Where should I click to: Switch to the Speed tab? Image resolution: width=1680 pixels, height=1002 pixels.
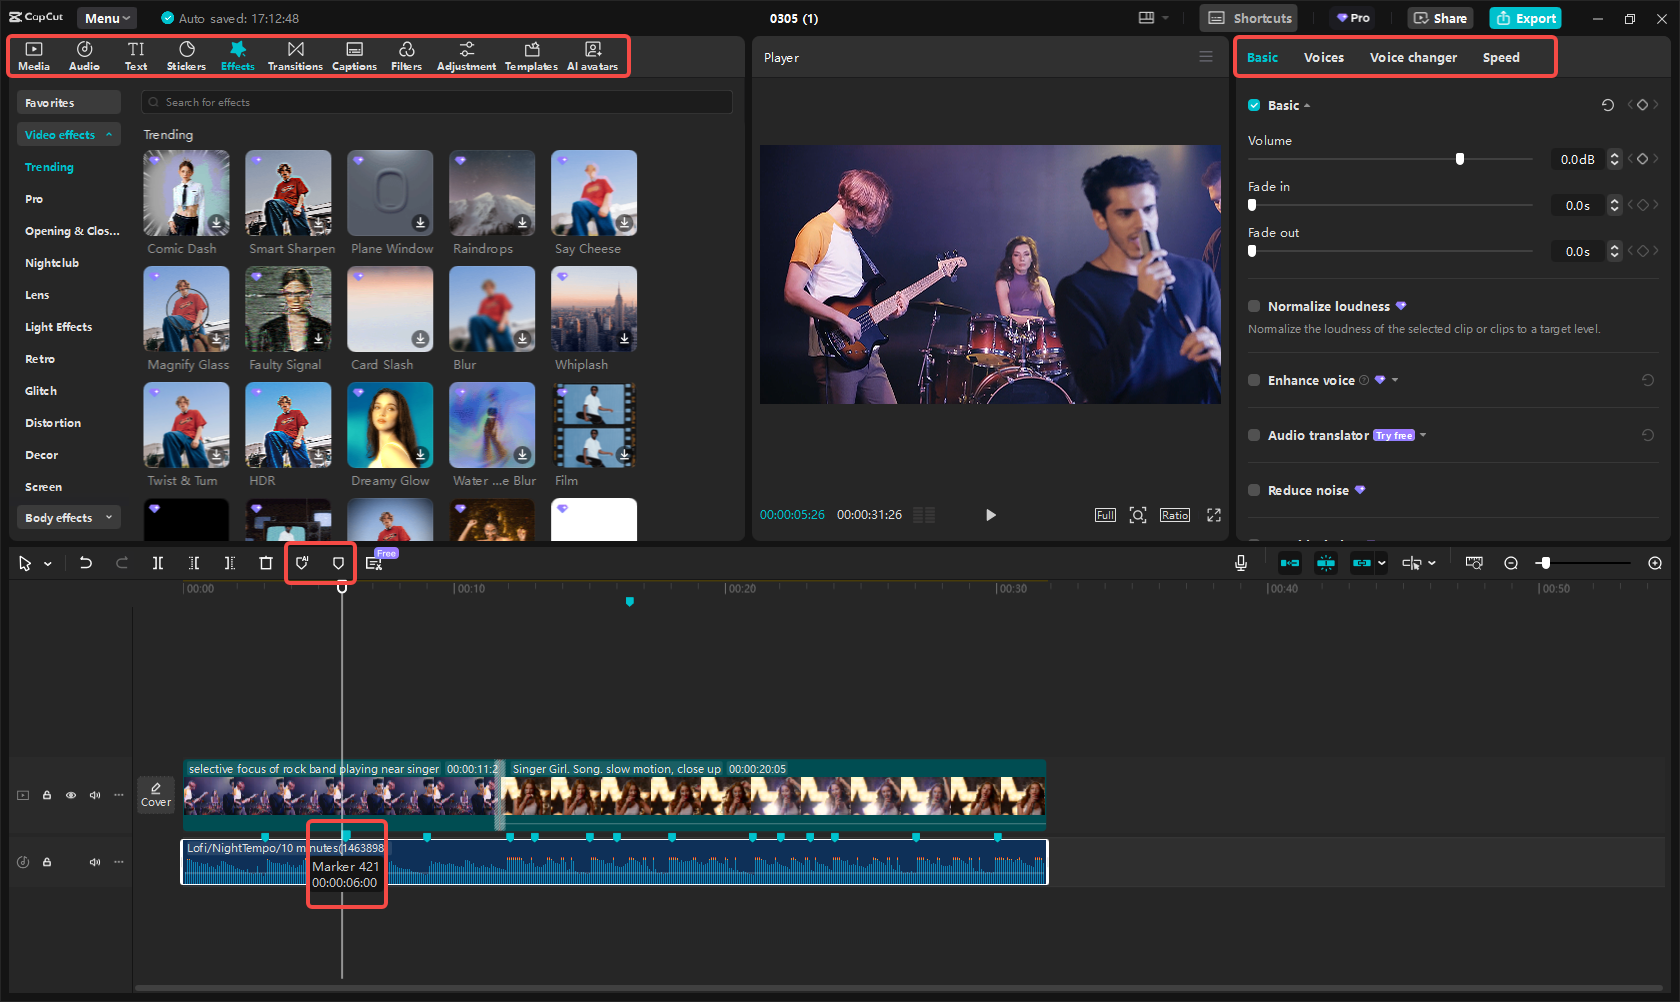point(1501,57)
